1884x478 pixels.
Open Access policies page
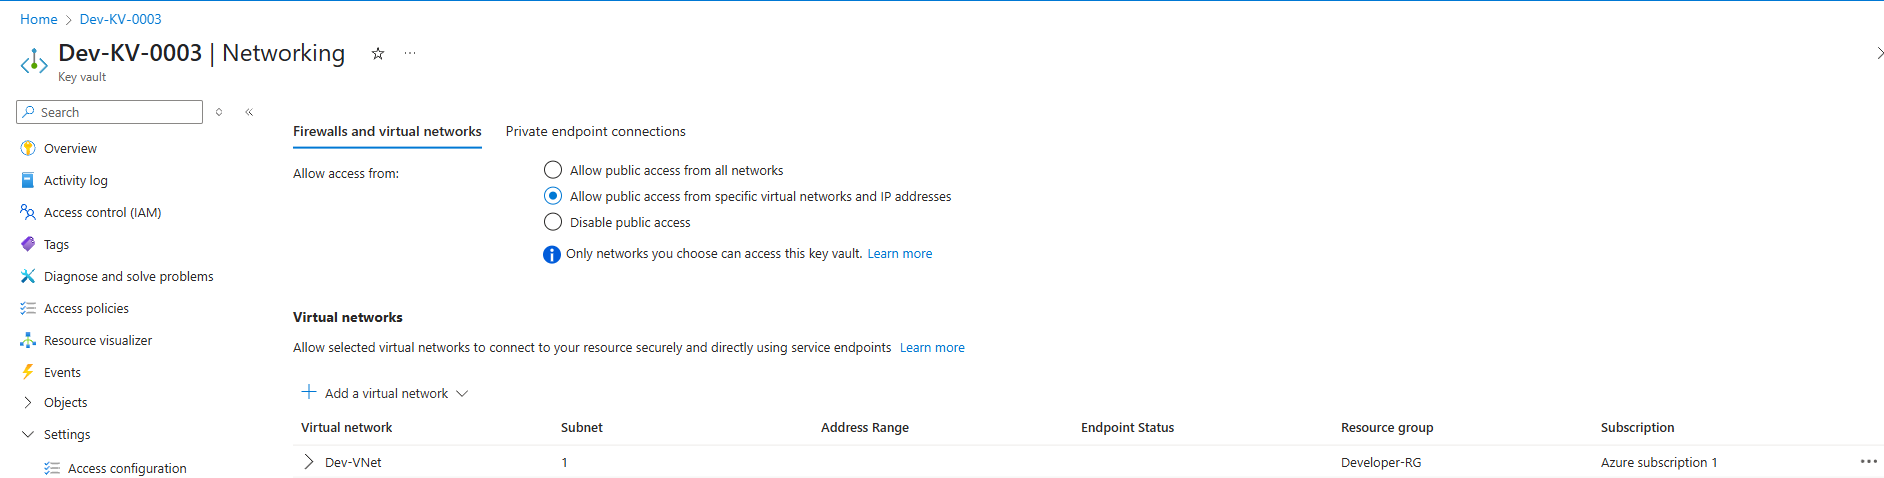click(86, 308)
